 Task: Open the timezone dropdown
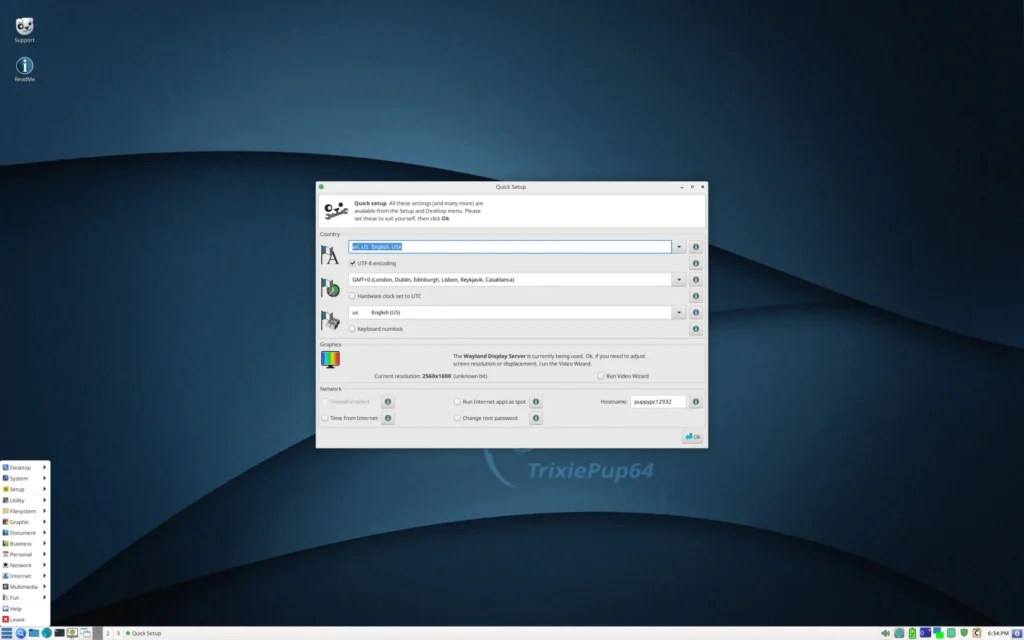tap(679, 279)
